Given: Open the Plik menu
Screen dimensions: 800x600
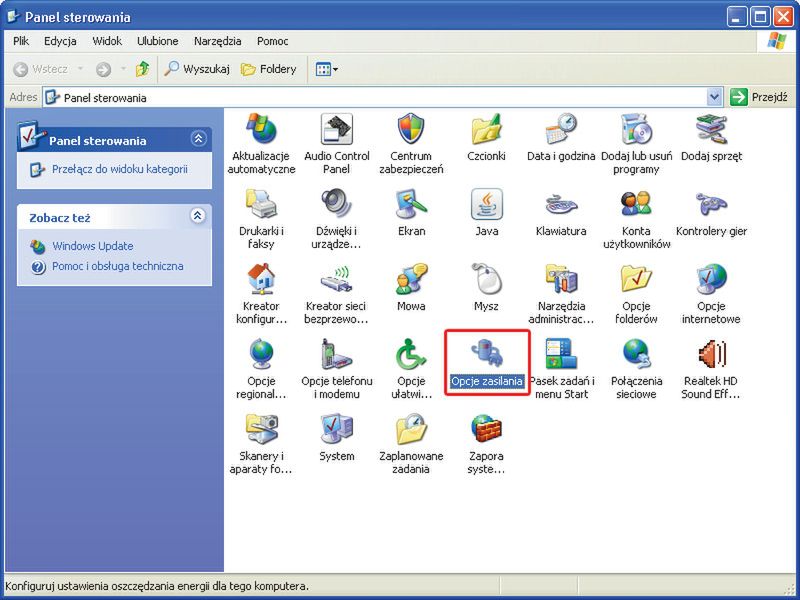Looking at the screenshot, I should pyautogui.click(x=21, y=41).
